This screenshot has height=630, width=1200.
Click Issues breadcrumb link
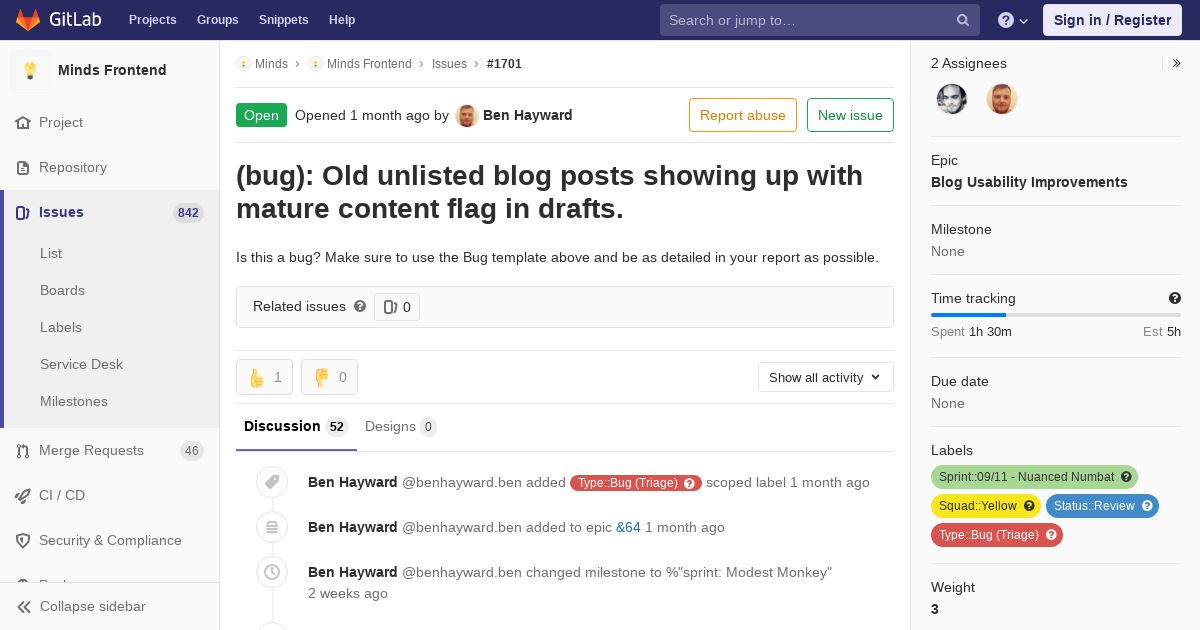(449, 64)
